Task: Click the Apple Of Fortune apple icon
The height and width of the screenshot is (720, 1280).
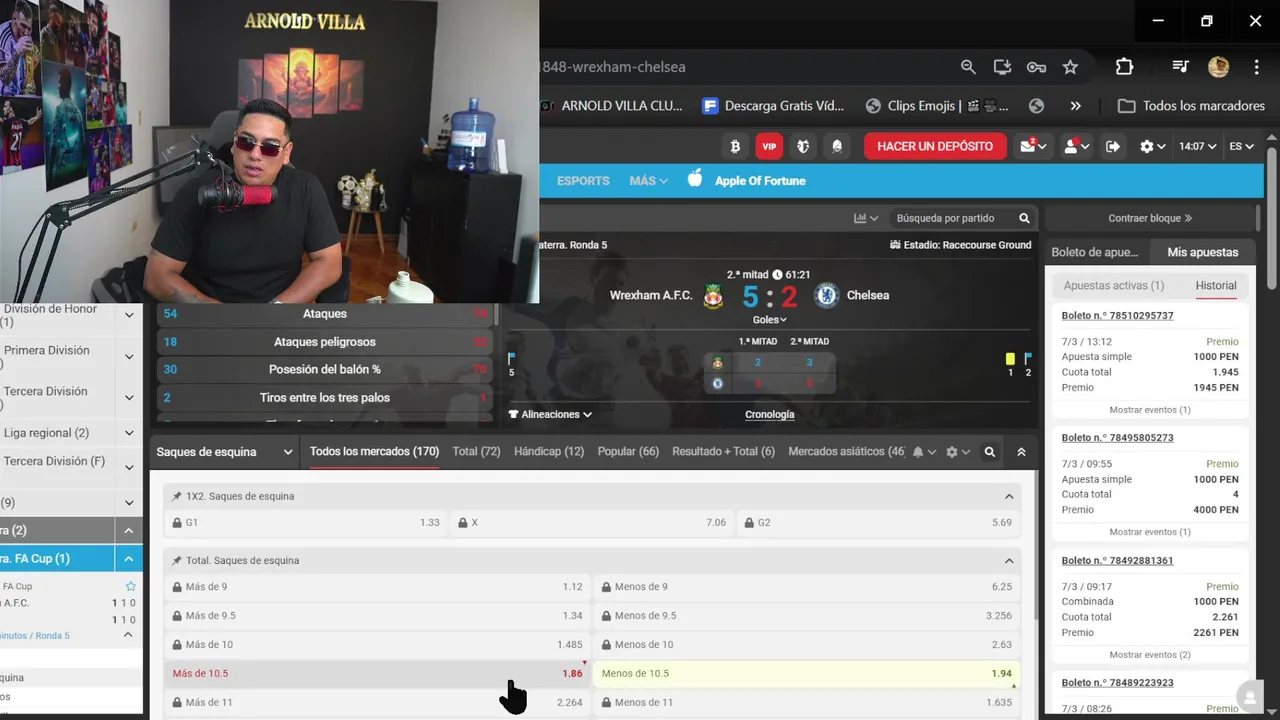Action: (x=695, y=179)
